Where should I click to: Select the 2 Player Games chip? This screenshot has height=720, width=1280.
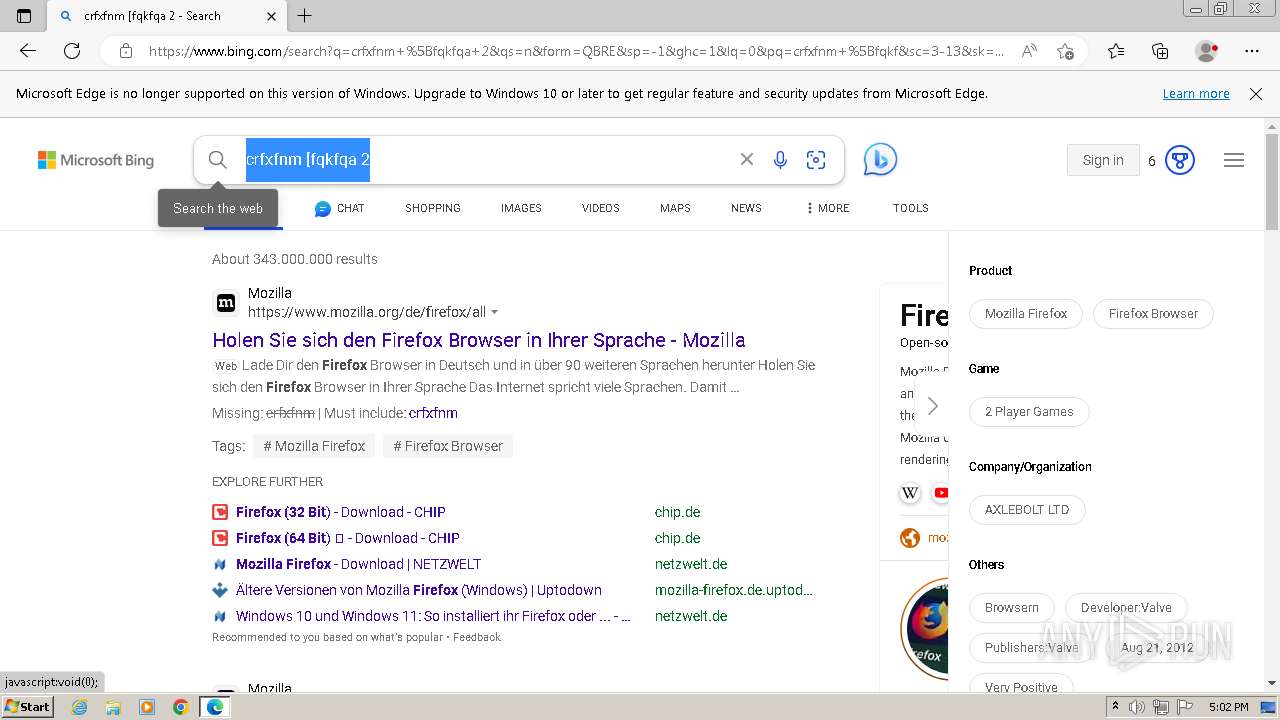click(x=1029, y=412)
